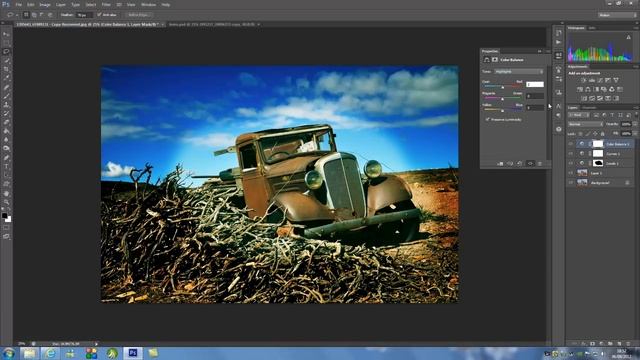Hide the layer with the black mask
The height and width of the screenshot is (360, 640).
[x=570, y=163]
